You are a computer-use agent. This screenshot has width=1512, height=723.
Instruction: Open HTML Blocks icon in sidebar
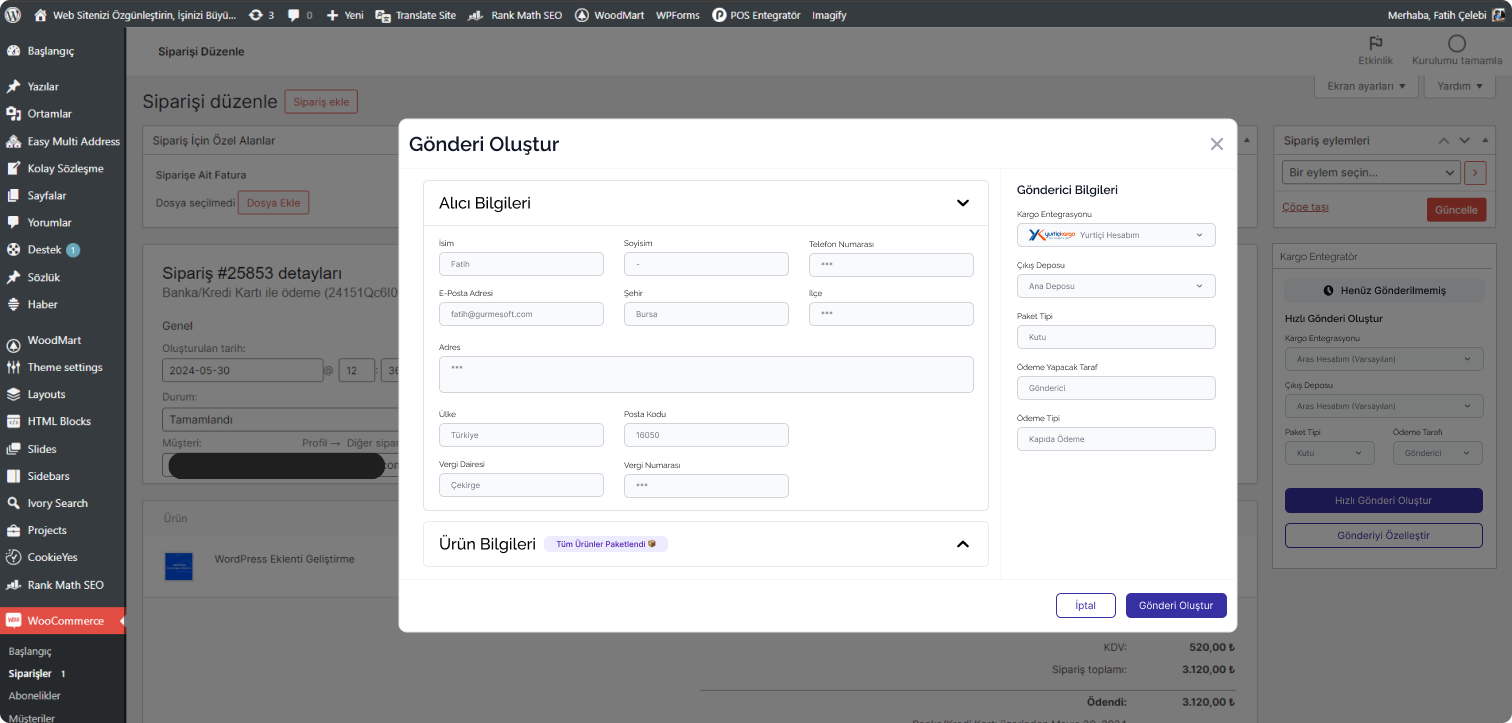tap(14, 421)
